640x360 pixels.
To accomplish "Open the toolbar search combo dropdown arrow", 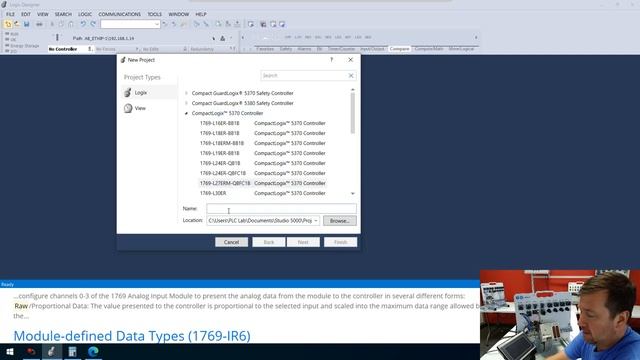I will pos(157,24).
